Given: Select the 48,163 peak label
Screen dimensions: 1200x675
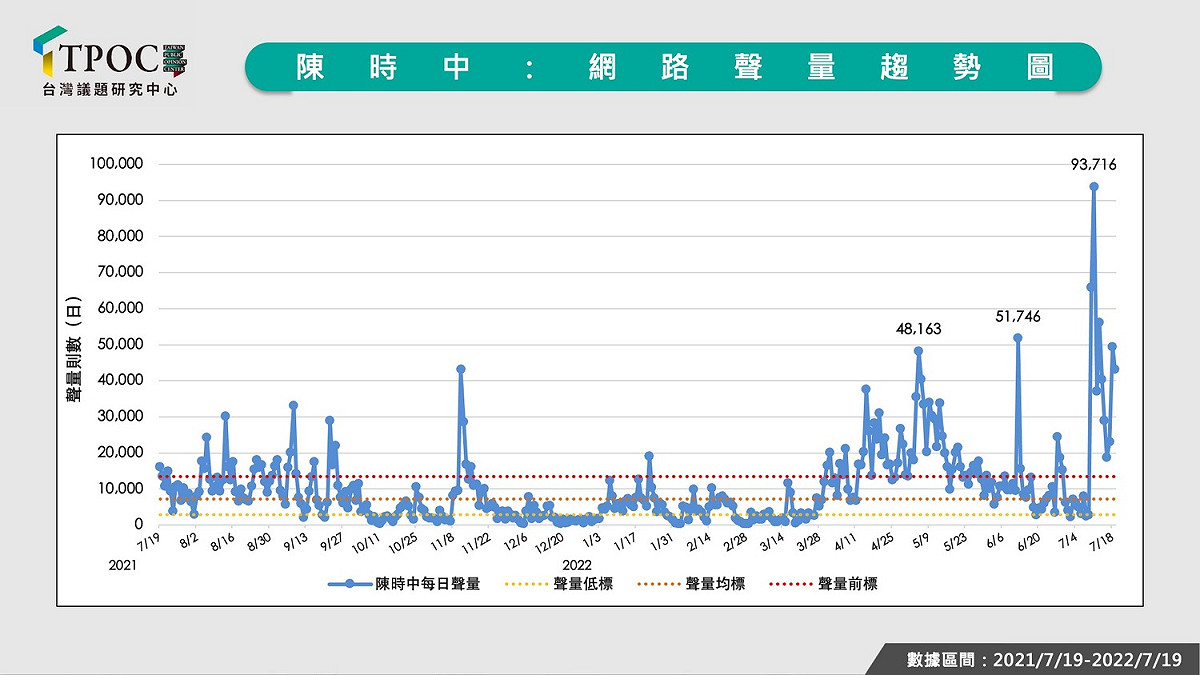Looking at the screenshot, I should tap(919, 328).
